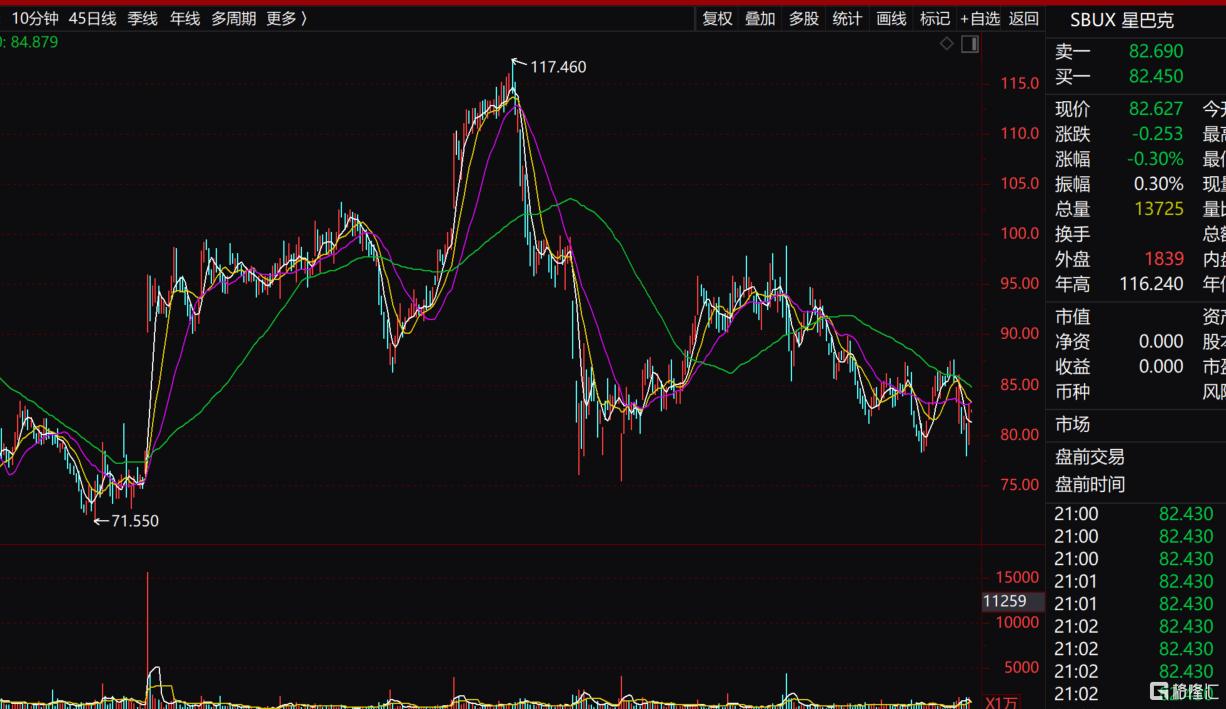Activate the 画线 drawing tool
Viewport: 1226px width, 709px height.
coord(891,18)
